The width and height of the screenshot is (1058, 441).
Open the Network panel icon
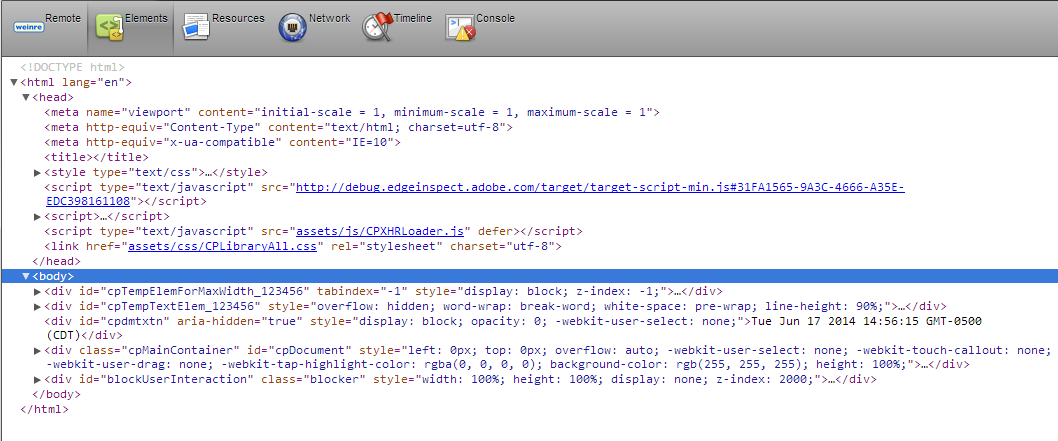tap(293, 28)
